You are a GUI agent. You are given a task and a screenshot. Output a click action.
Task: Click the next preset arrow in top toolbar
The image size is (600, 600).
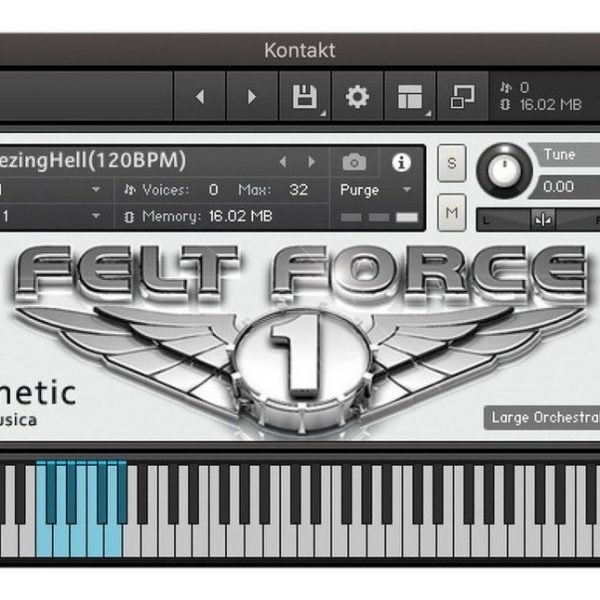point(252,96)
